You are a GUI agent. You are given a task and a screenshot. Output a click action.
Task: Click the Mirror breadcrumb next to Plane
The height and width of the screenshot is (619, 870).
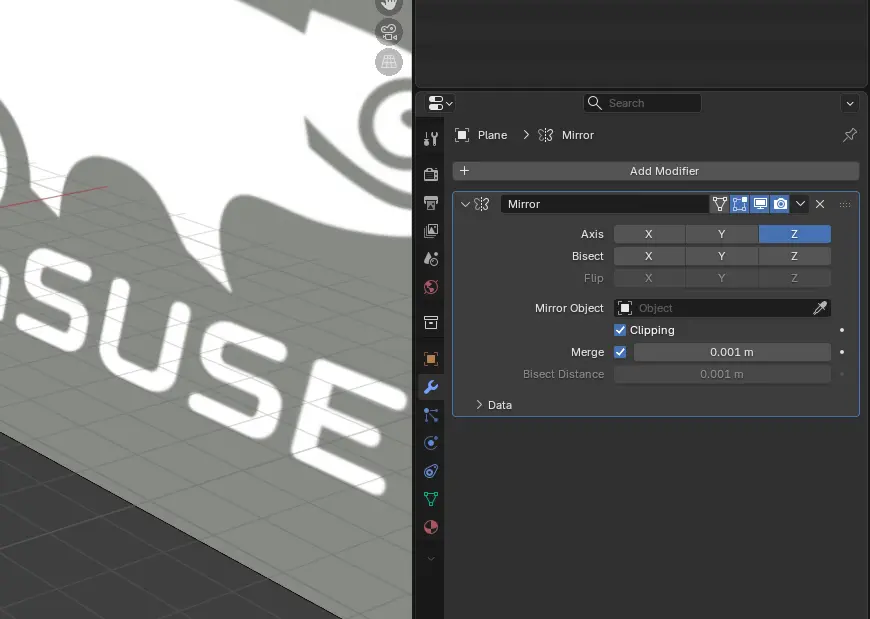pos(576,135)
